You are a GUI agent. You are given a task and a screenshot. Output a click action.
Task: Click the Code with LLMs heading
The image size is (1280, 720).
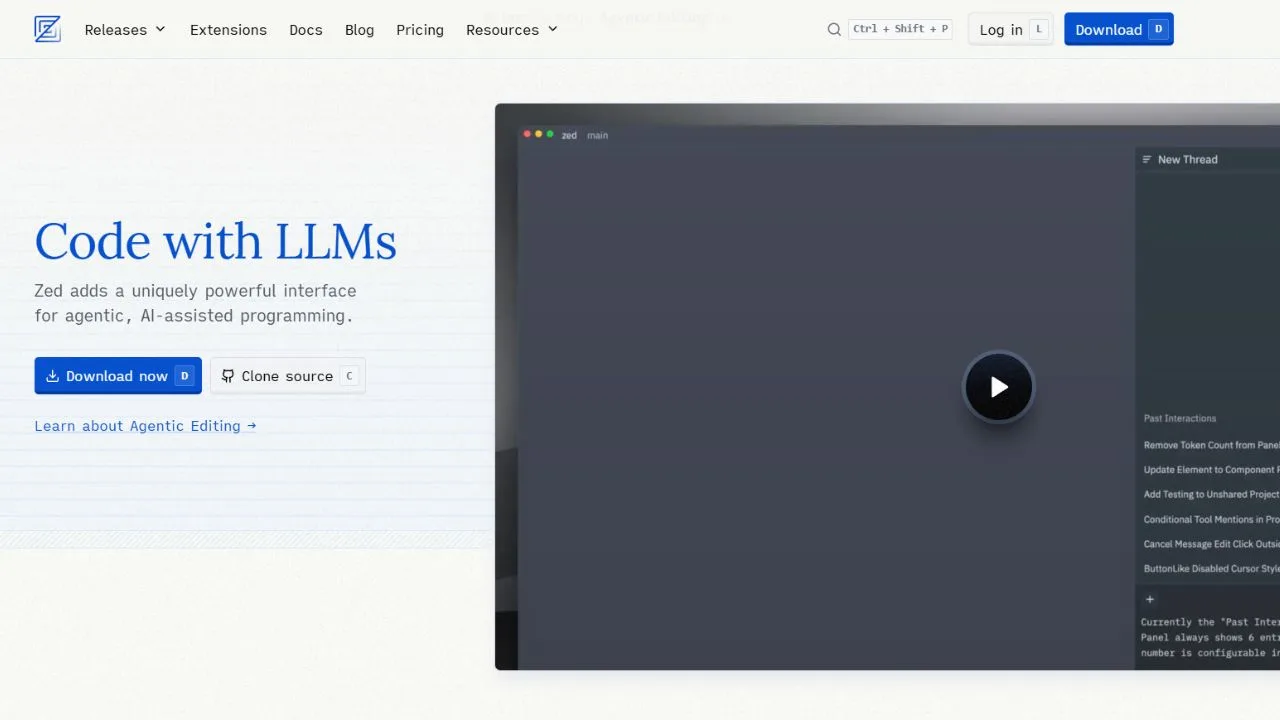click(216, 241)
